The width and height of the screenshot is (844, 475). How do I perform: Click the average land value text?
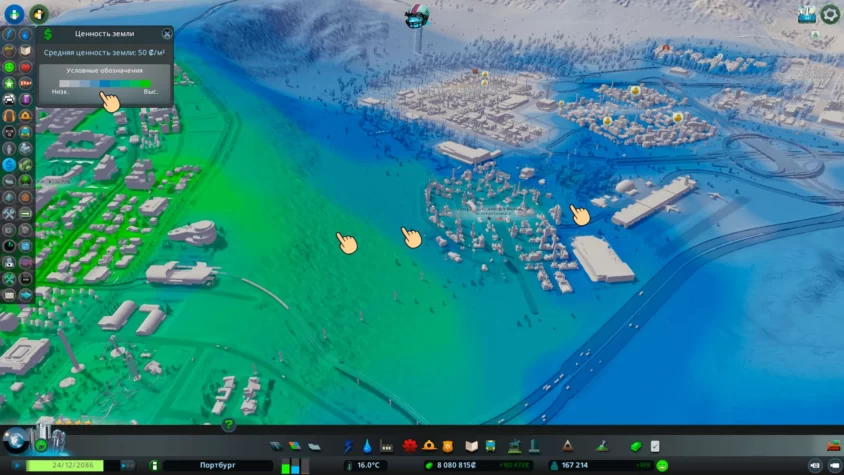point(104,53)
